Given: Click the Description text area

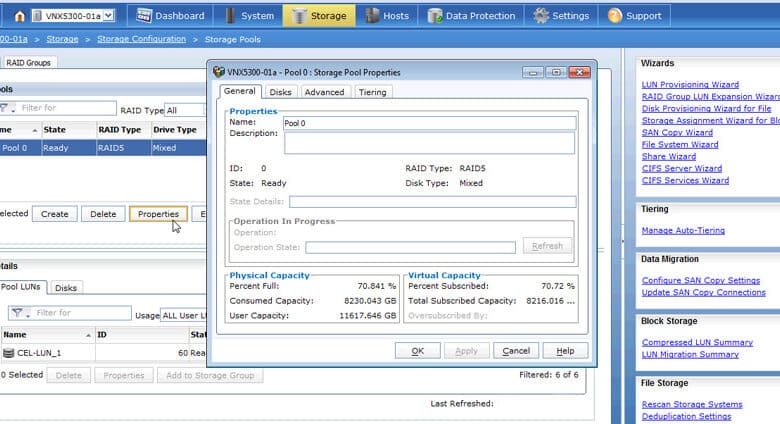Looking at the screenshot, I should pos(429,143).
